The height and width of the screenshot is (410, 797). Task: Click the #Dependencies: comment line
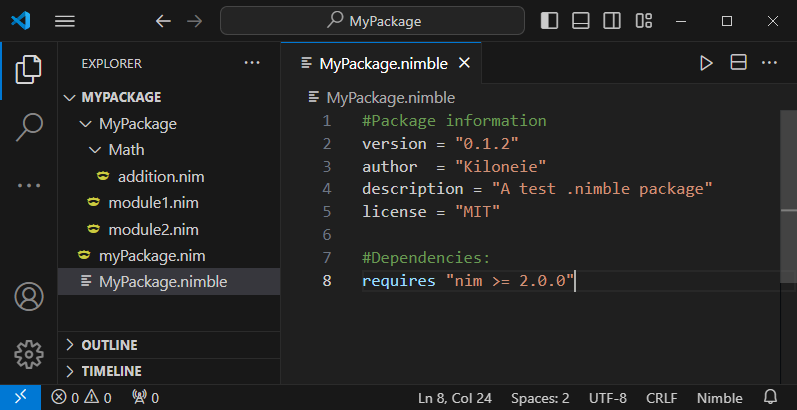click(x=426, y=258)
